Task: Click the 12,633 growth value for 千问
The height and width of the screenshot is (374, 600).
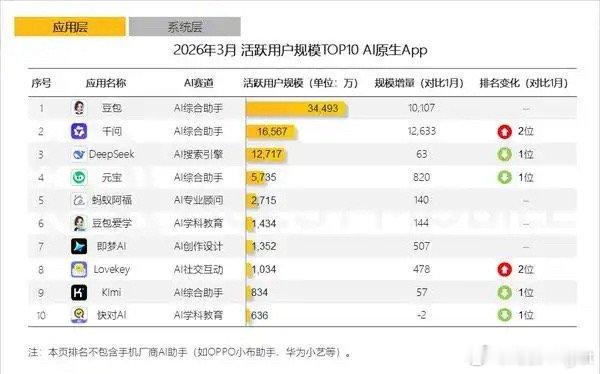Action: (x=422, y=131)
